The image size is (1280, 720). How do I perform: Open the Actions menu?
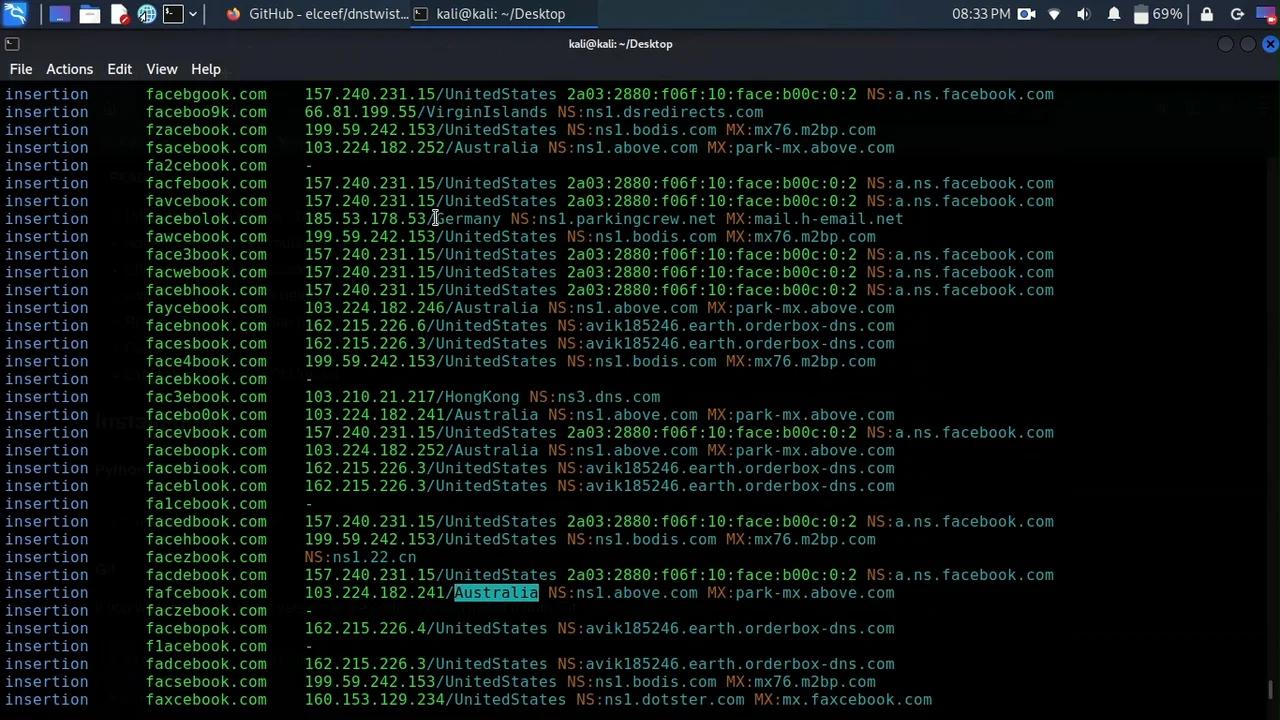[x=69, y=68]
